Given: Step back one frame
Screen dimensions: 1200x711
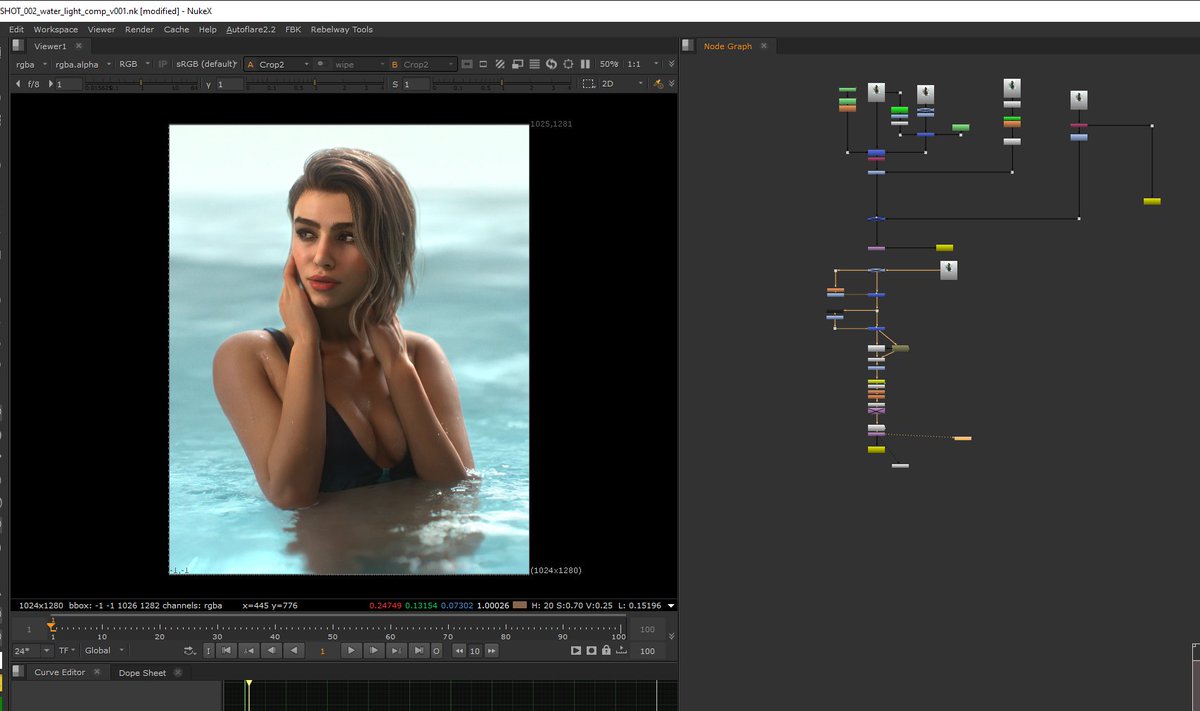Looking at the screenshot, I should point(271,651).
